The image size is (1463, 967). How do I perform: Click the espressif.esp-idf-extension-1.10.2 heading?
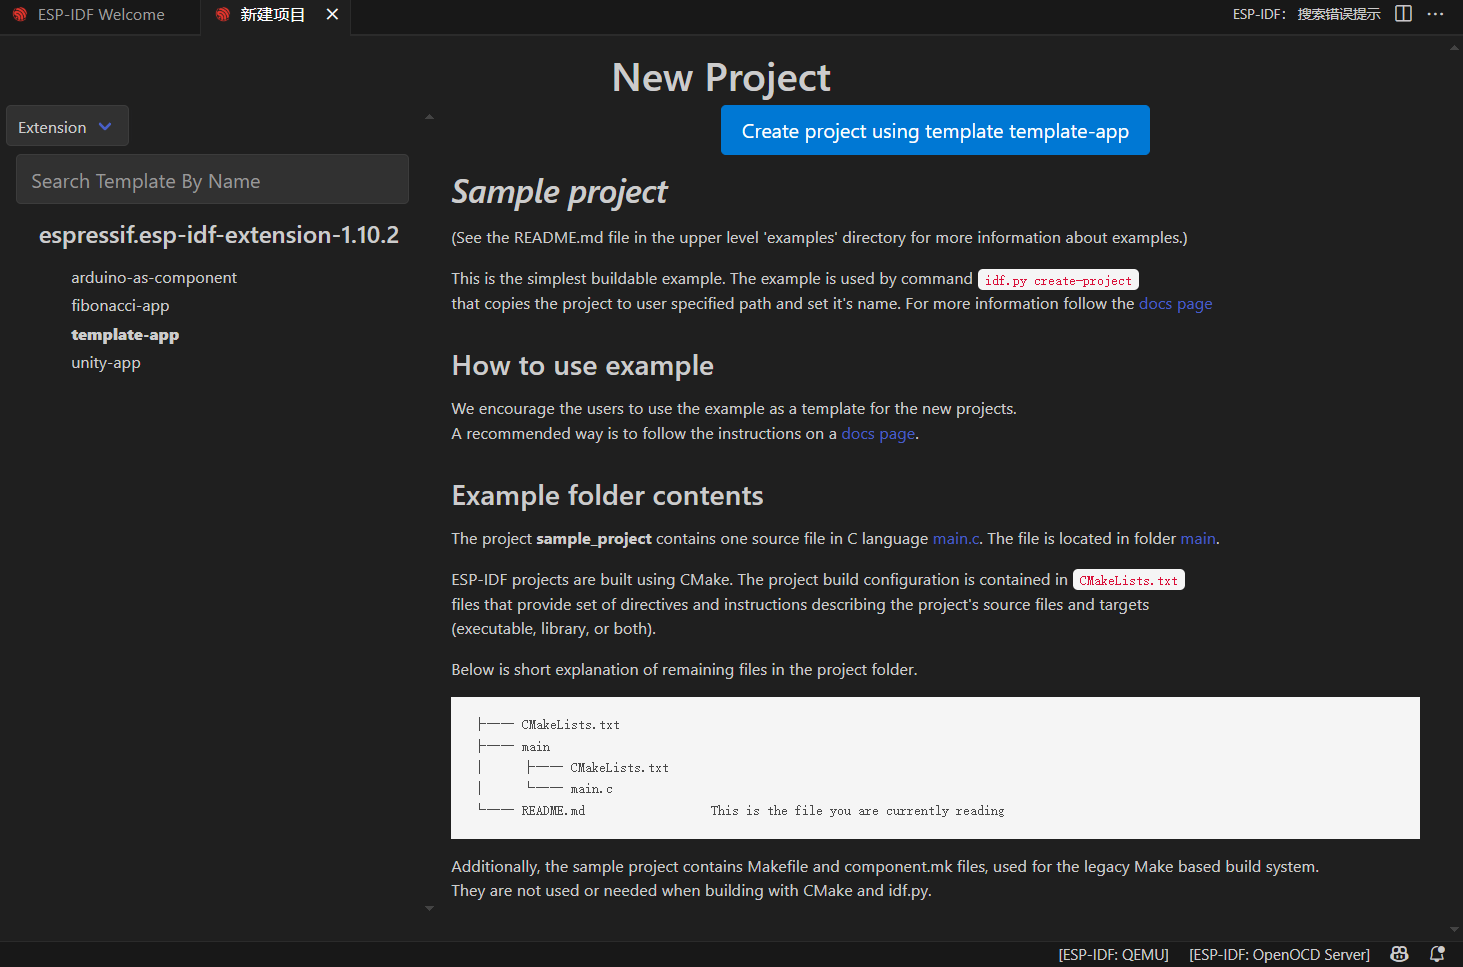click(219, 235)
